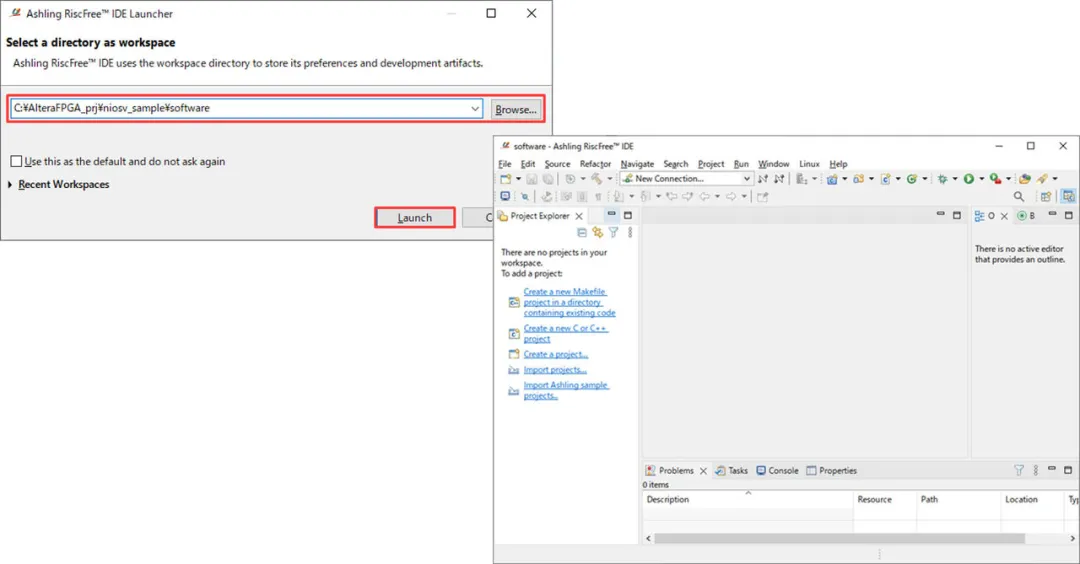Open the dropdown arrow next to the Forward arrow
The width and height of the screenshot is (1080, 564).
744,197
